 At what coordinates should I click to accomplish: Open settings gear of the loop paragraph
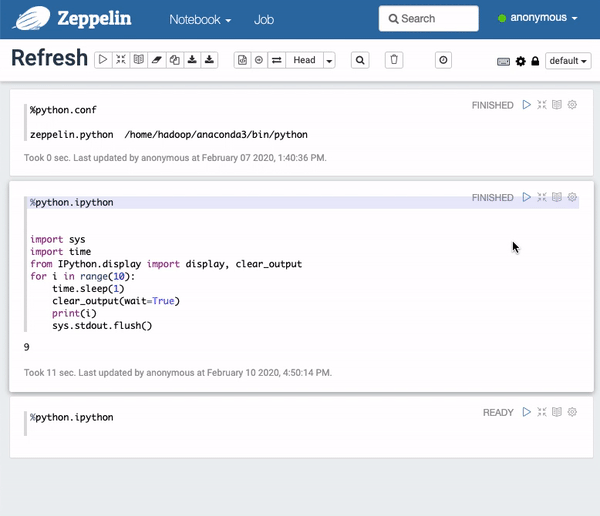pos(572,197)
